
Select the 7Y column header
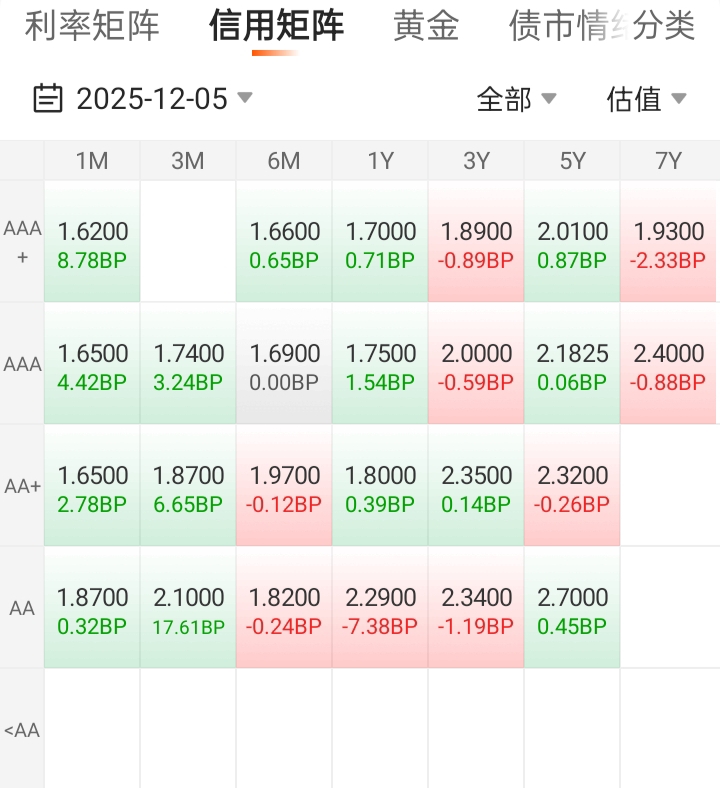(668, 161)
